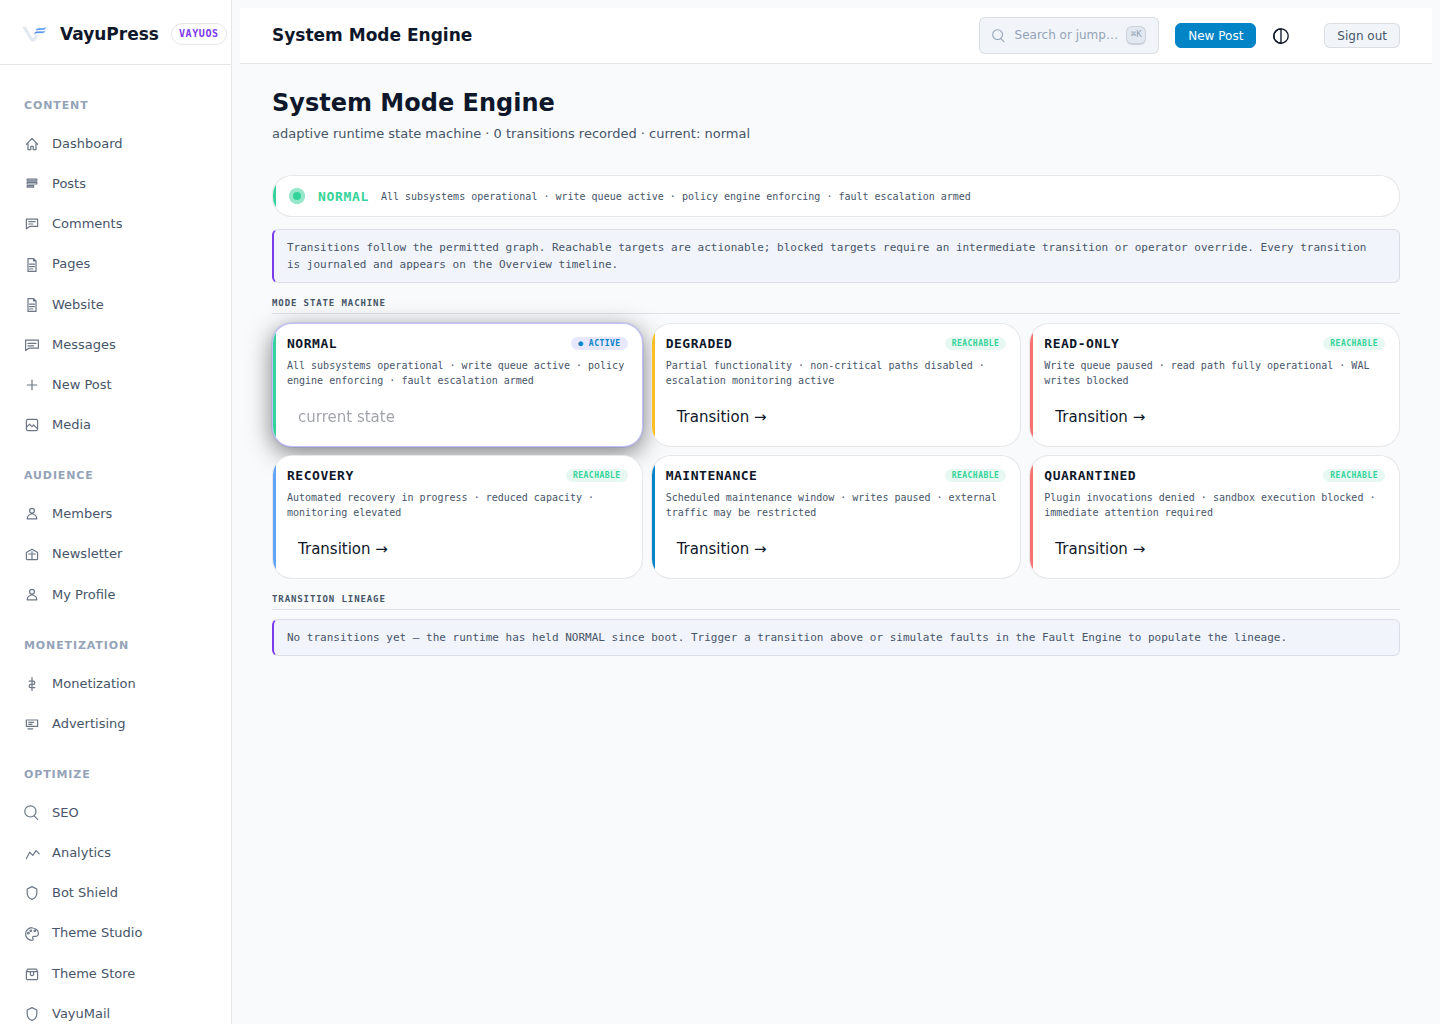Click the green NORMAL status indicator dot
1440x1024 pixels.
(x=297, y=196)
